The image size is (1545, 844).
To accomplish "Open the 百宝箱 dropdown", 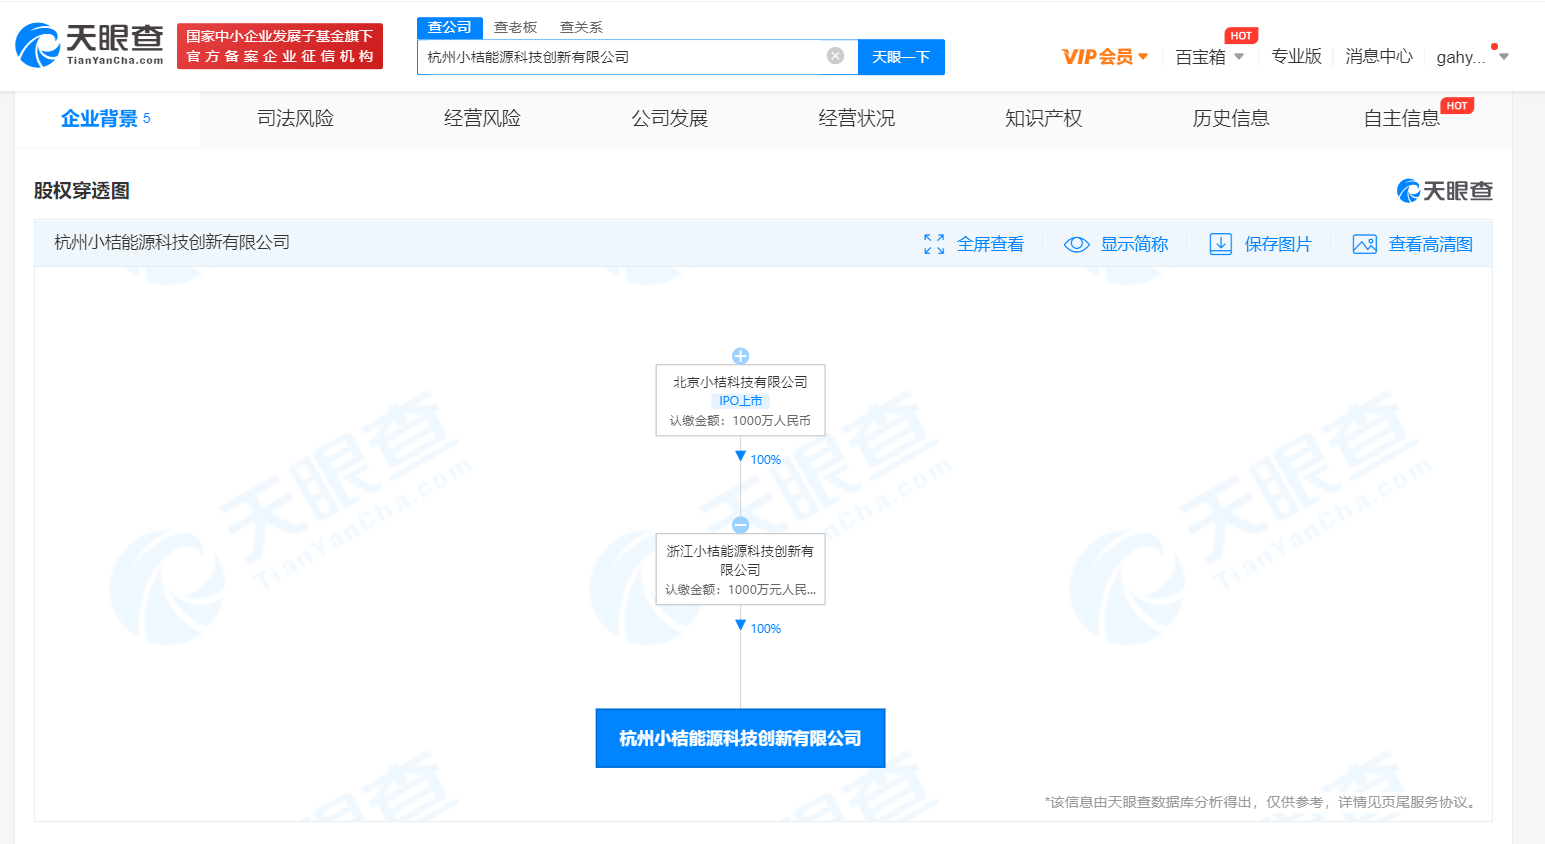I will pos(1209,57).
